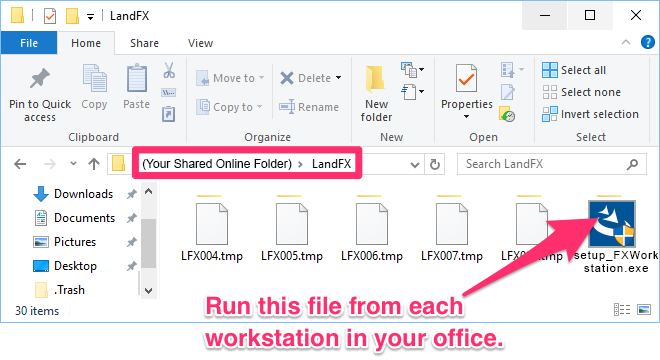Viewport: 660px width, 360px height.
Task: Click the New folder icon
Action: click(375, 79)
